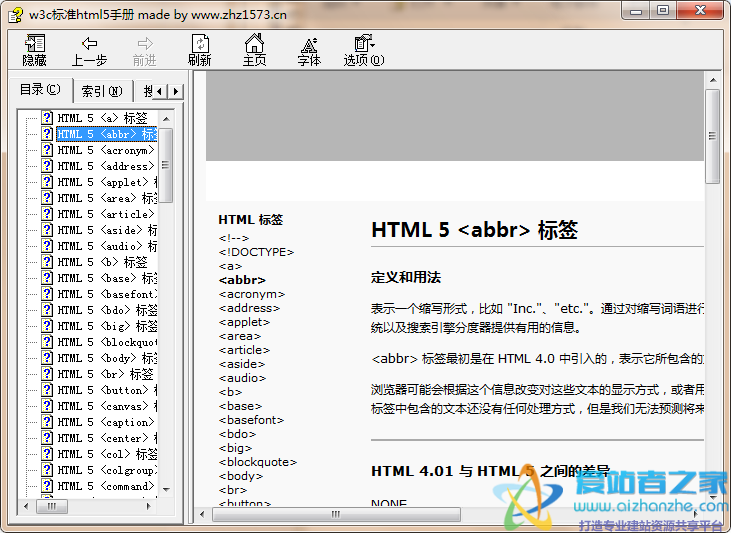This screenshot has width=731, height=533.
Task: Open the <!--> link in HTML 标签 list
Action: coord(234,238)
